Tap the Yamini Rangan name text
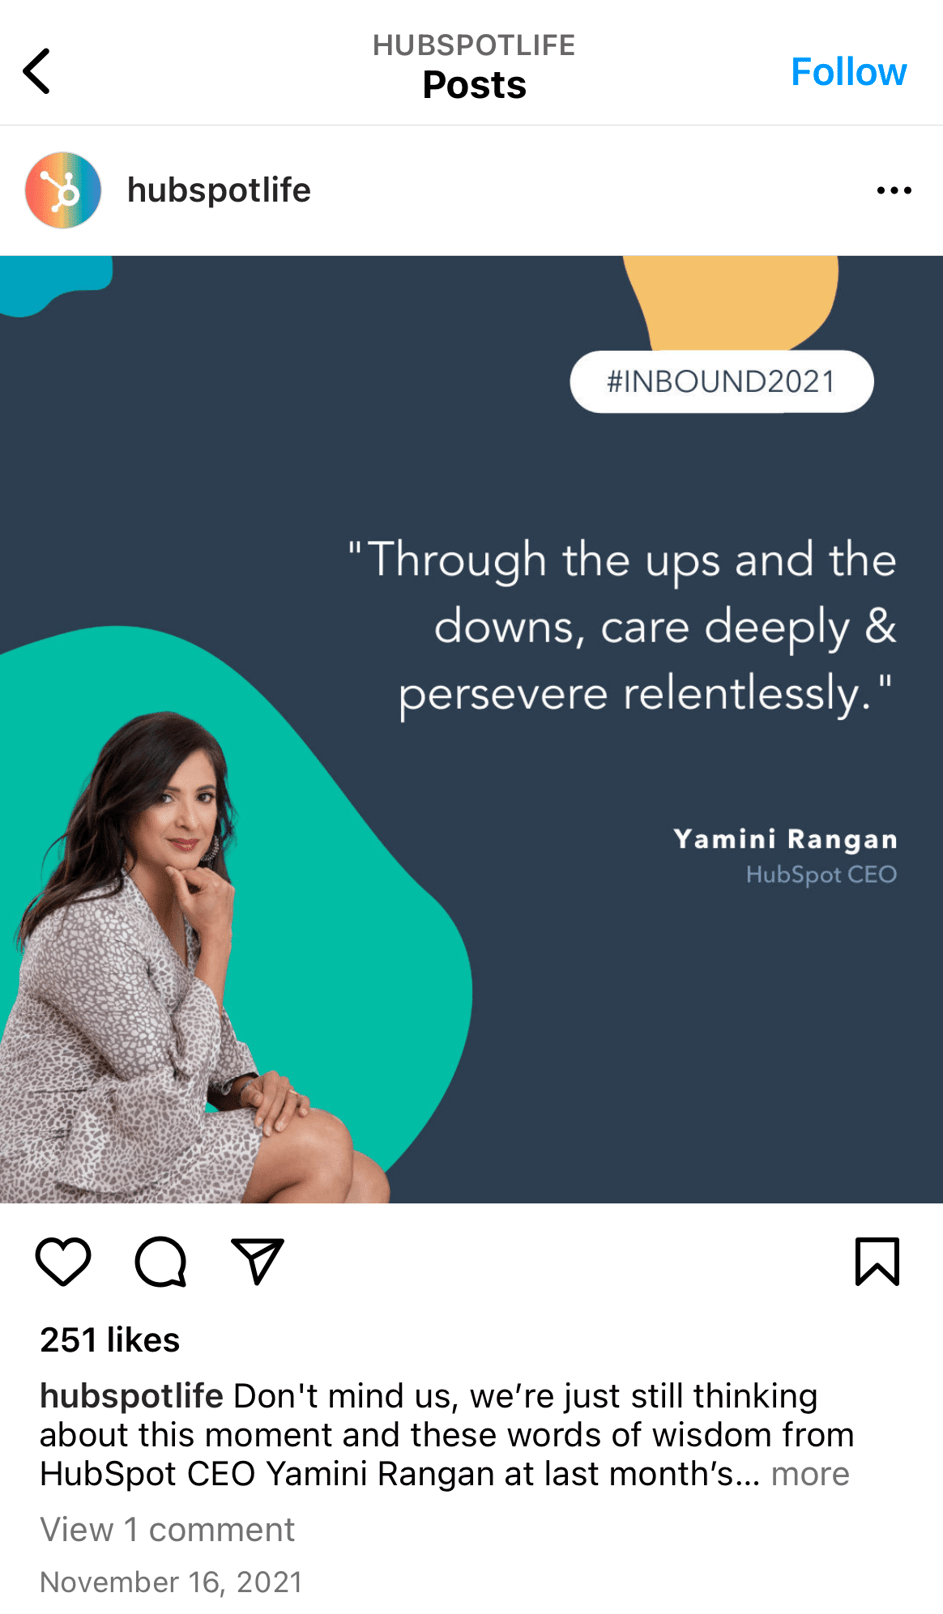Screen dimensions: 943x1614 [785, 839]
